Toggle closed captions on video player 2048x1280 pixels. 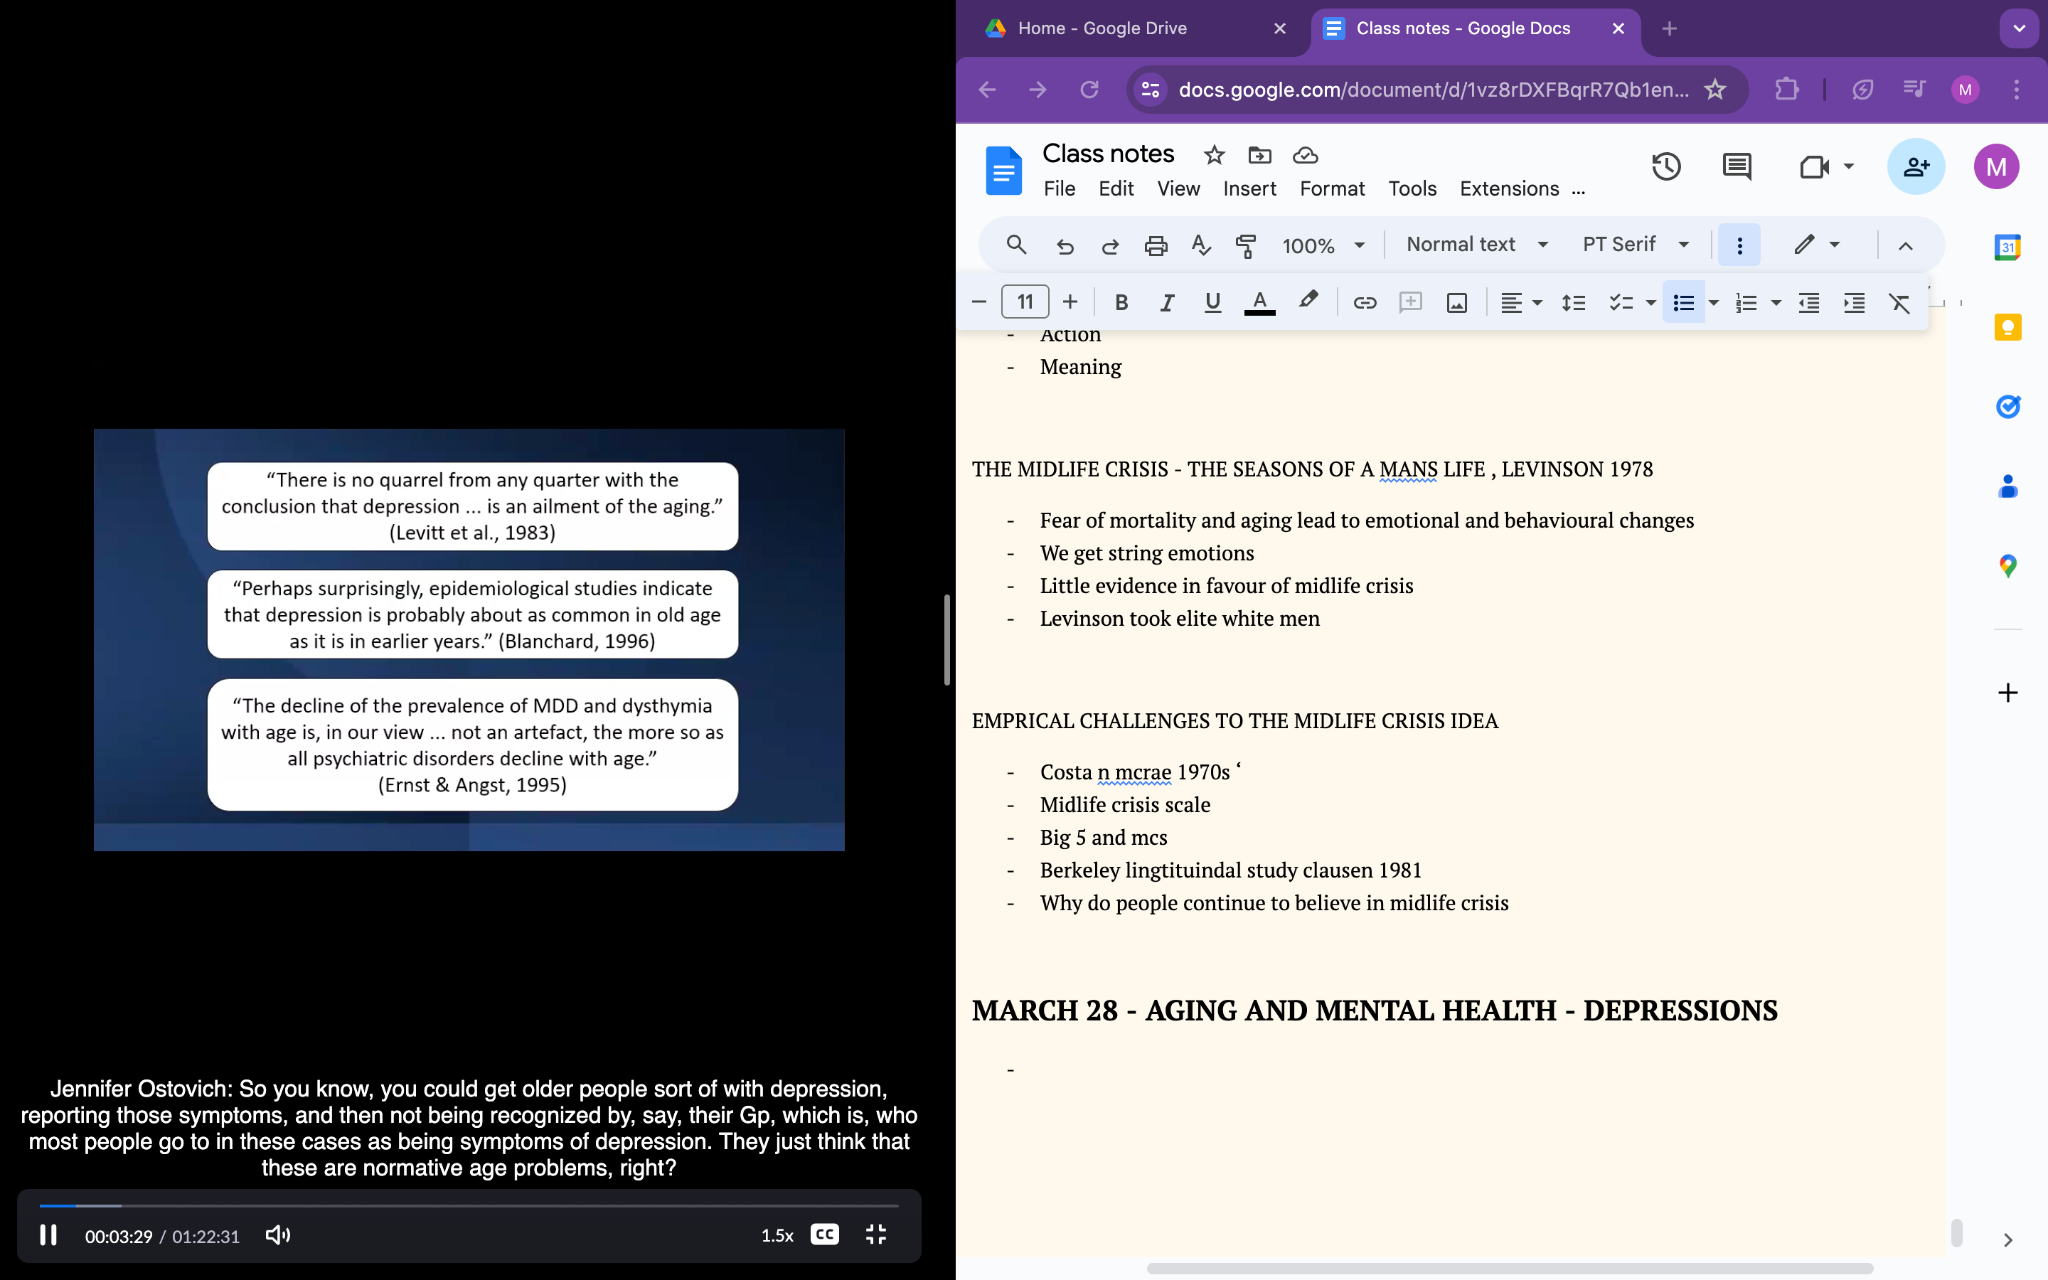824,1235
